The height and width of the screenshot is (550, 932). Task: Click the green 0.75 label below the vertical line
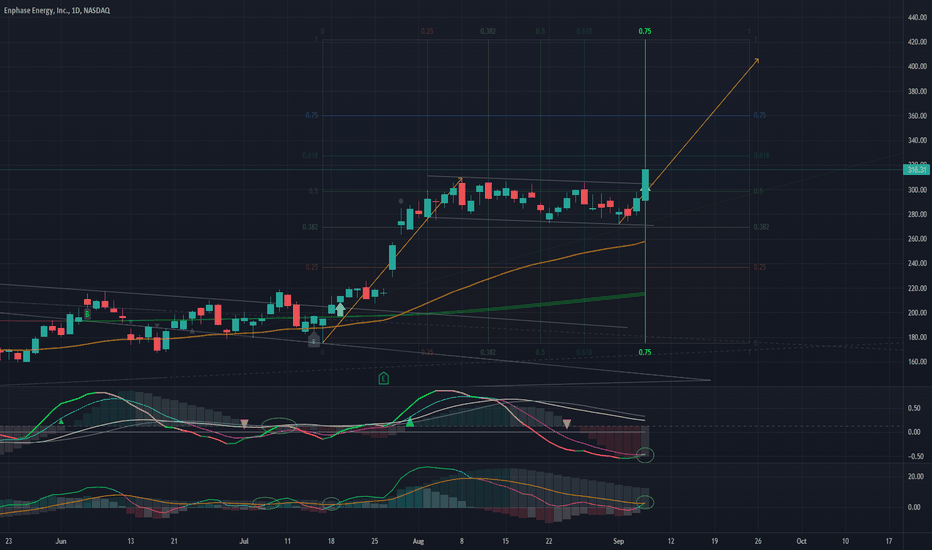(645, 352)
